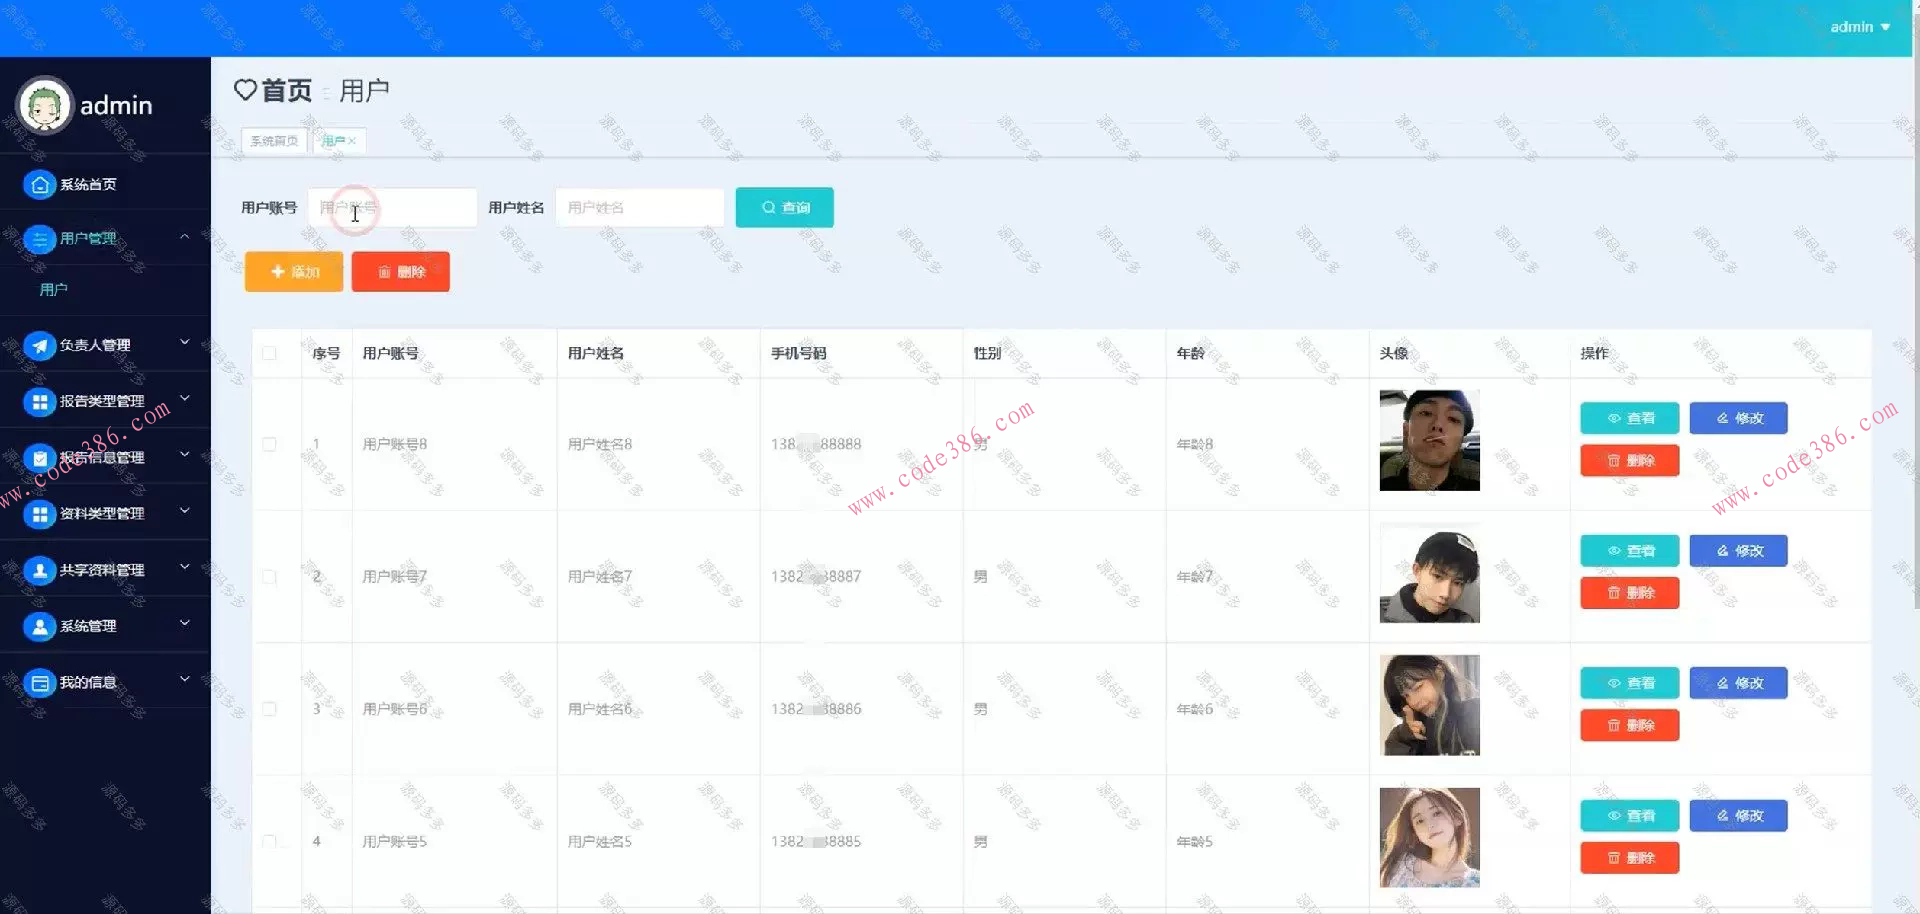Click the 报告信息管理 sidebar icon
This screenshot has height=914, width=1920.
click(39, 458)
